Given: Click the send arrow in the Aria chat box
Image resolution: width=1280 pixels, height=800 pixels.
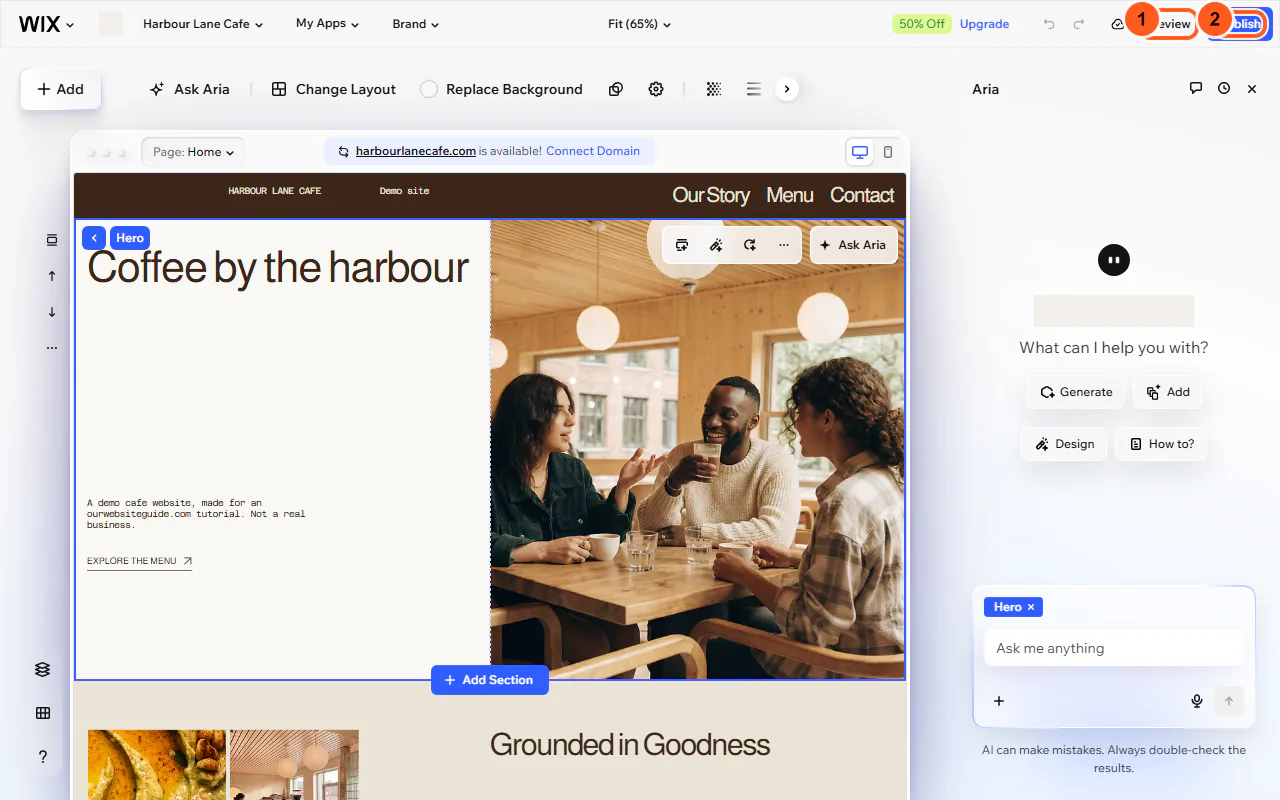Looking at the screenshot, I should [x=1229, y=701].
